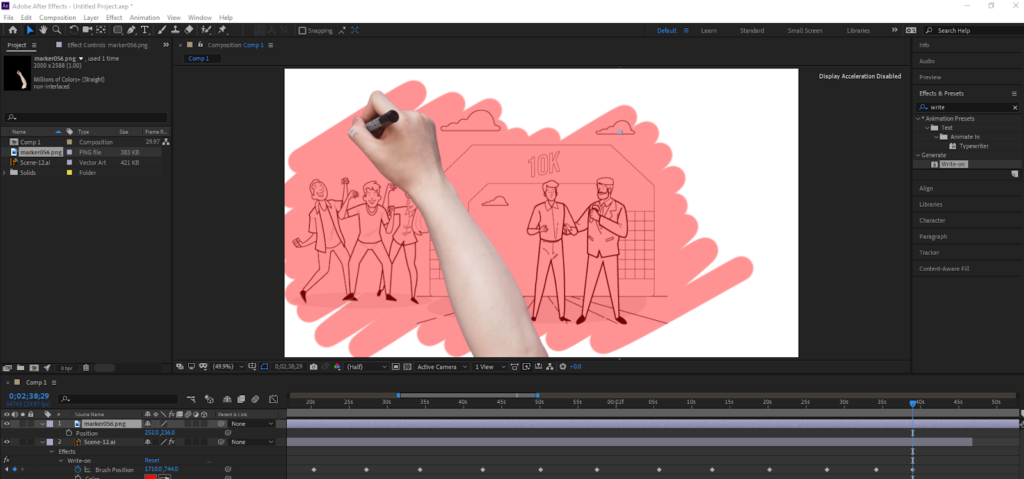Collapse the Effects group under Scene-12.ai
The height and width of the screenshot is (479, 1024).
(52, 451)
